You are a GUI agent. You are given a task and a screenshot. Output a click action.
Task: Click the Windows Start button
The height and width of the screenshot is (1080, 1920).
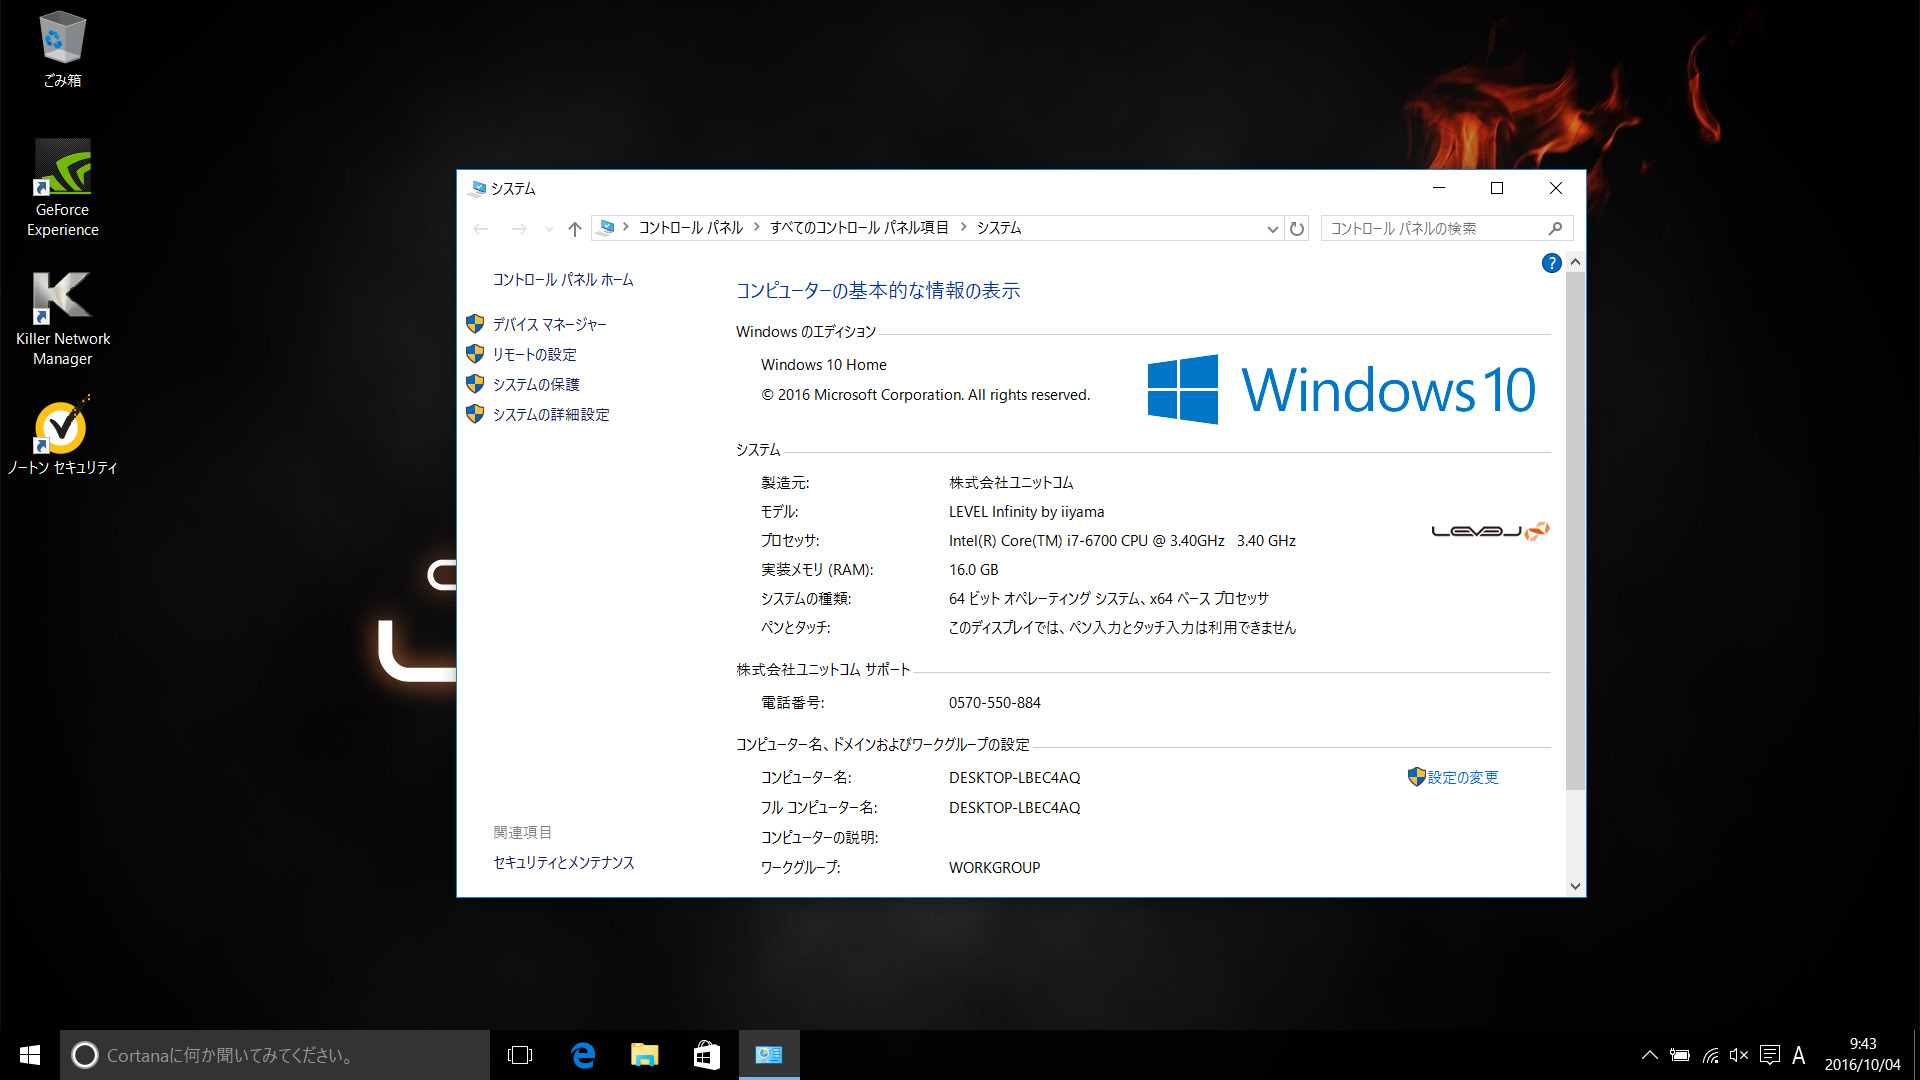[30, 1055]
